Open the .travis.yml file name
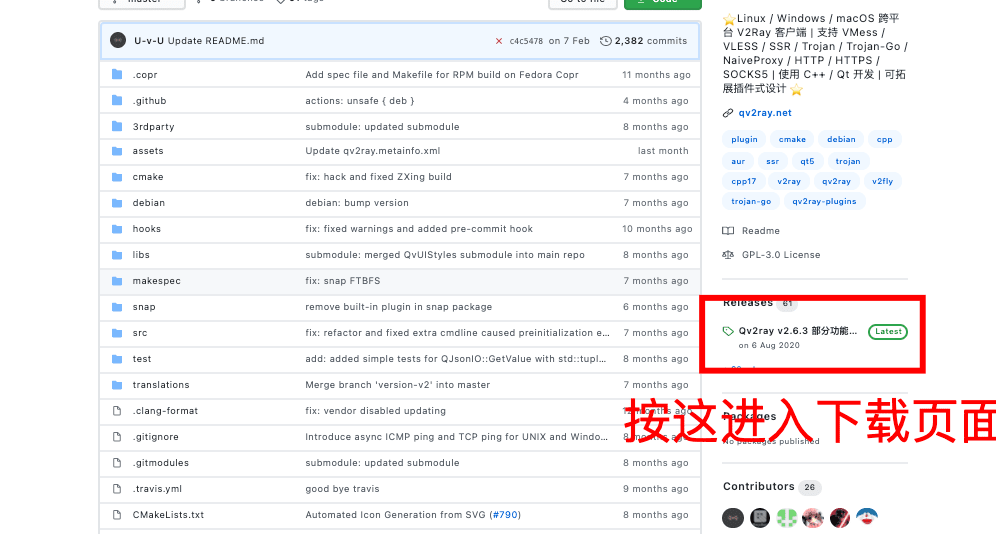This screenshot has height=534, width=996. point(157,489)
